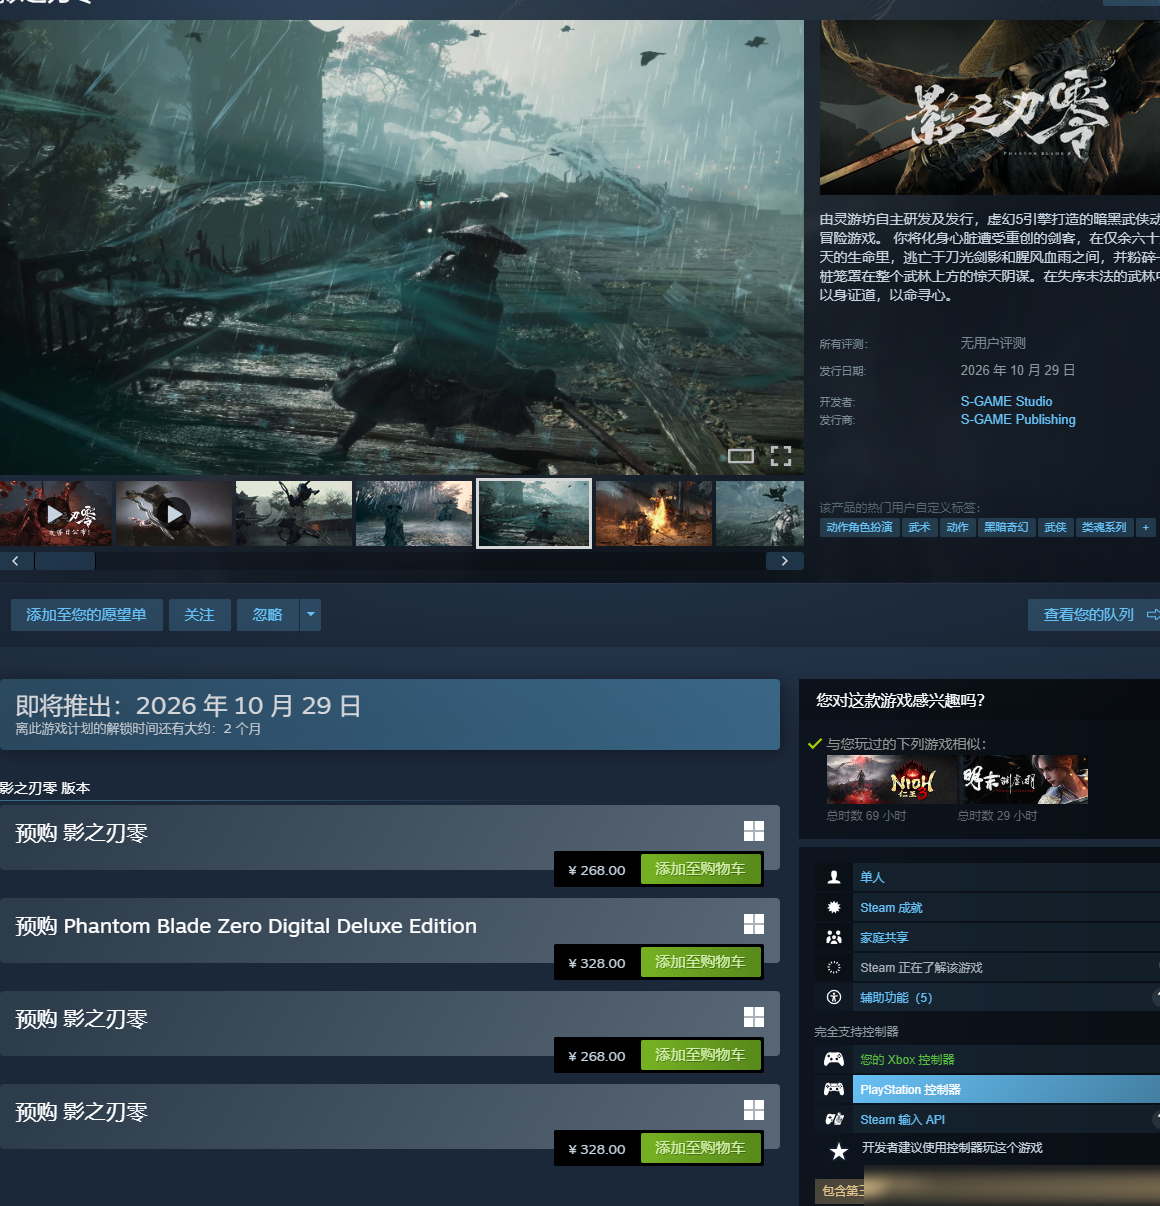Add a custom tag with plus button
This screenshot has height=1206, width=1160.
click(1146, 527)
